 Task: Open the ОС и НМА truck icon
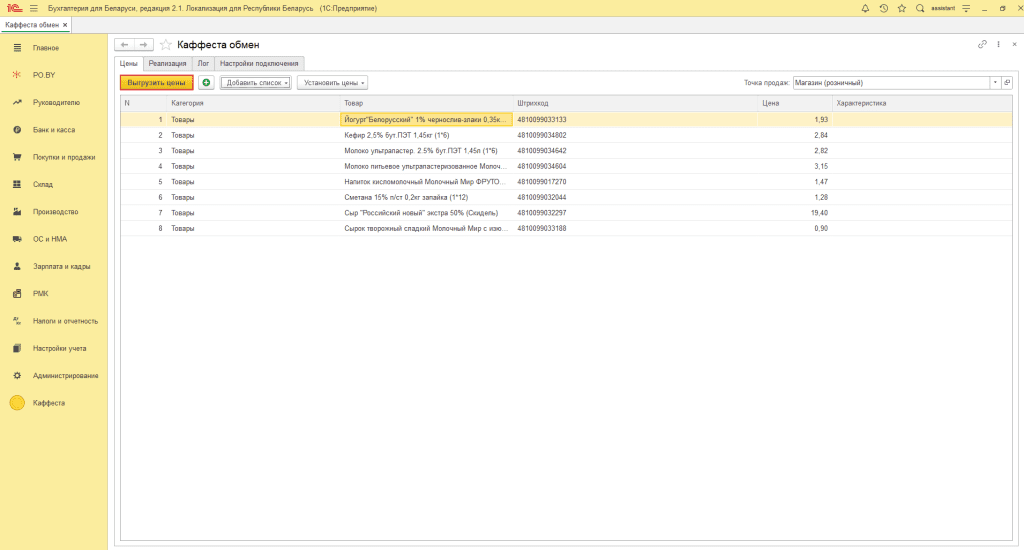point(17,239)
